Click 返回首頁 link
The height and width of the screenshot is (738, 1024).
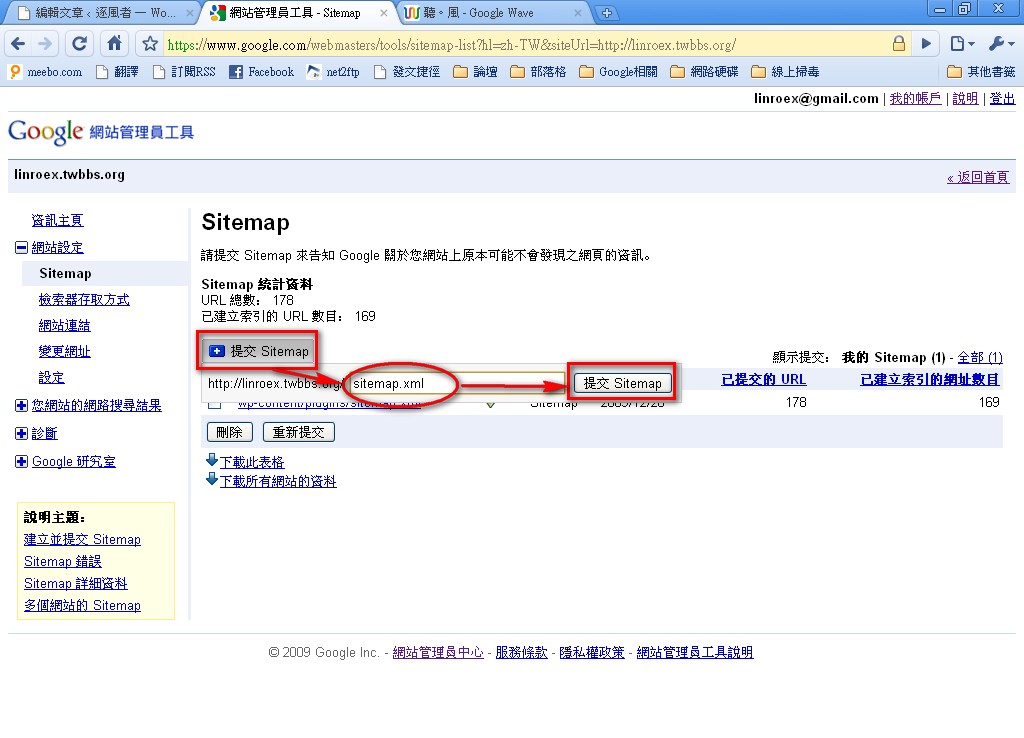978,177
